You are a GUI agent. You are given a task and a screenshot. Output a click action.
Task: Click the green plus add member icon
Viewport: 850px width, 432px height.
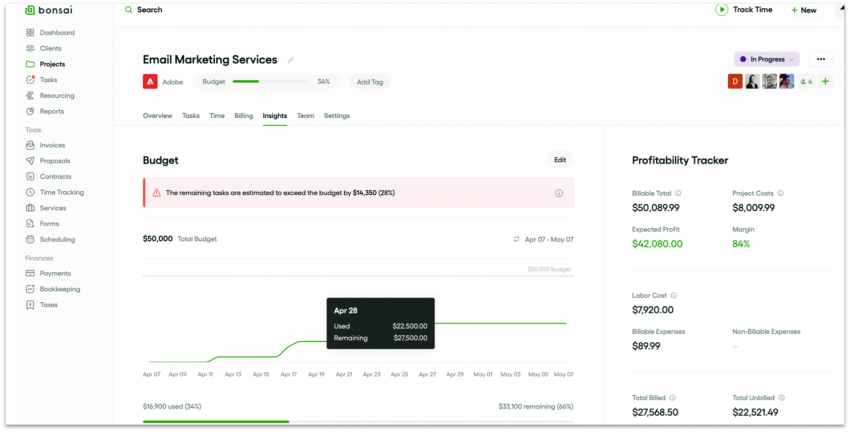825,82
